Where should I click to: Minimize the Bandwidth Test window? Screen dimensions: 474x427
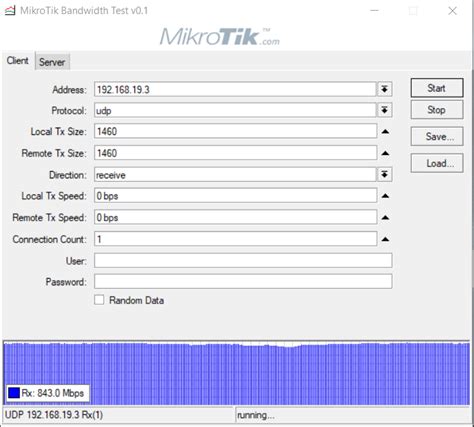click(x=374, y=11)
